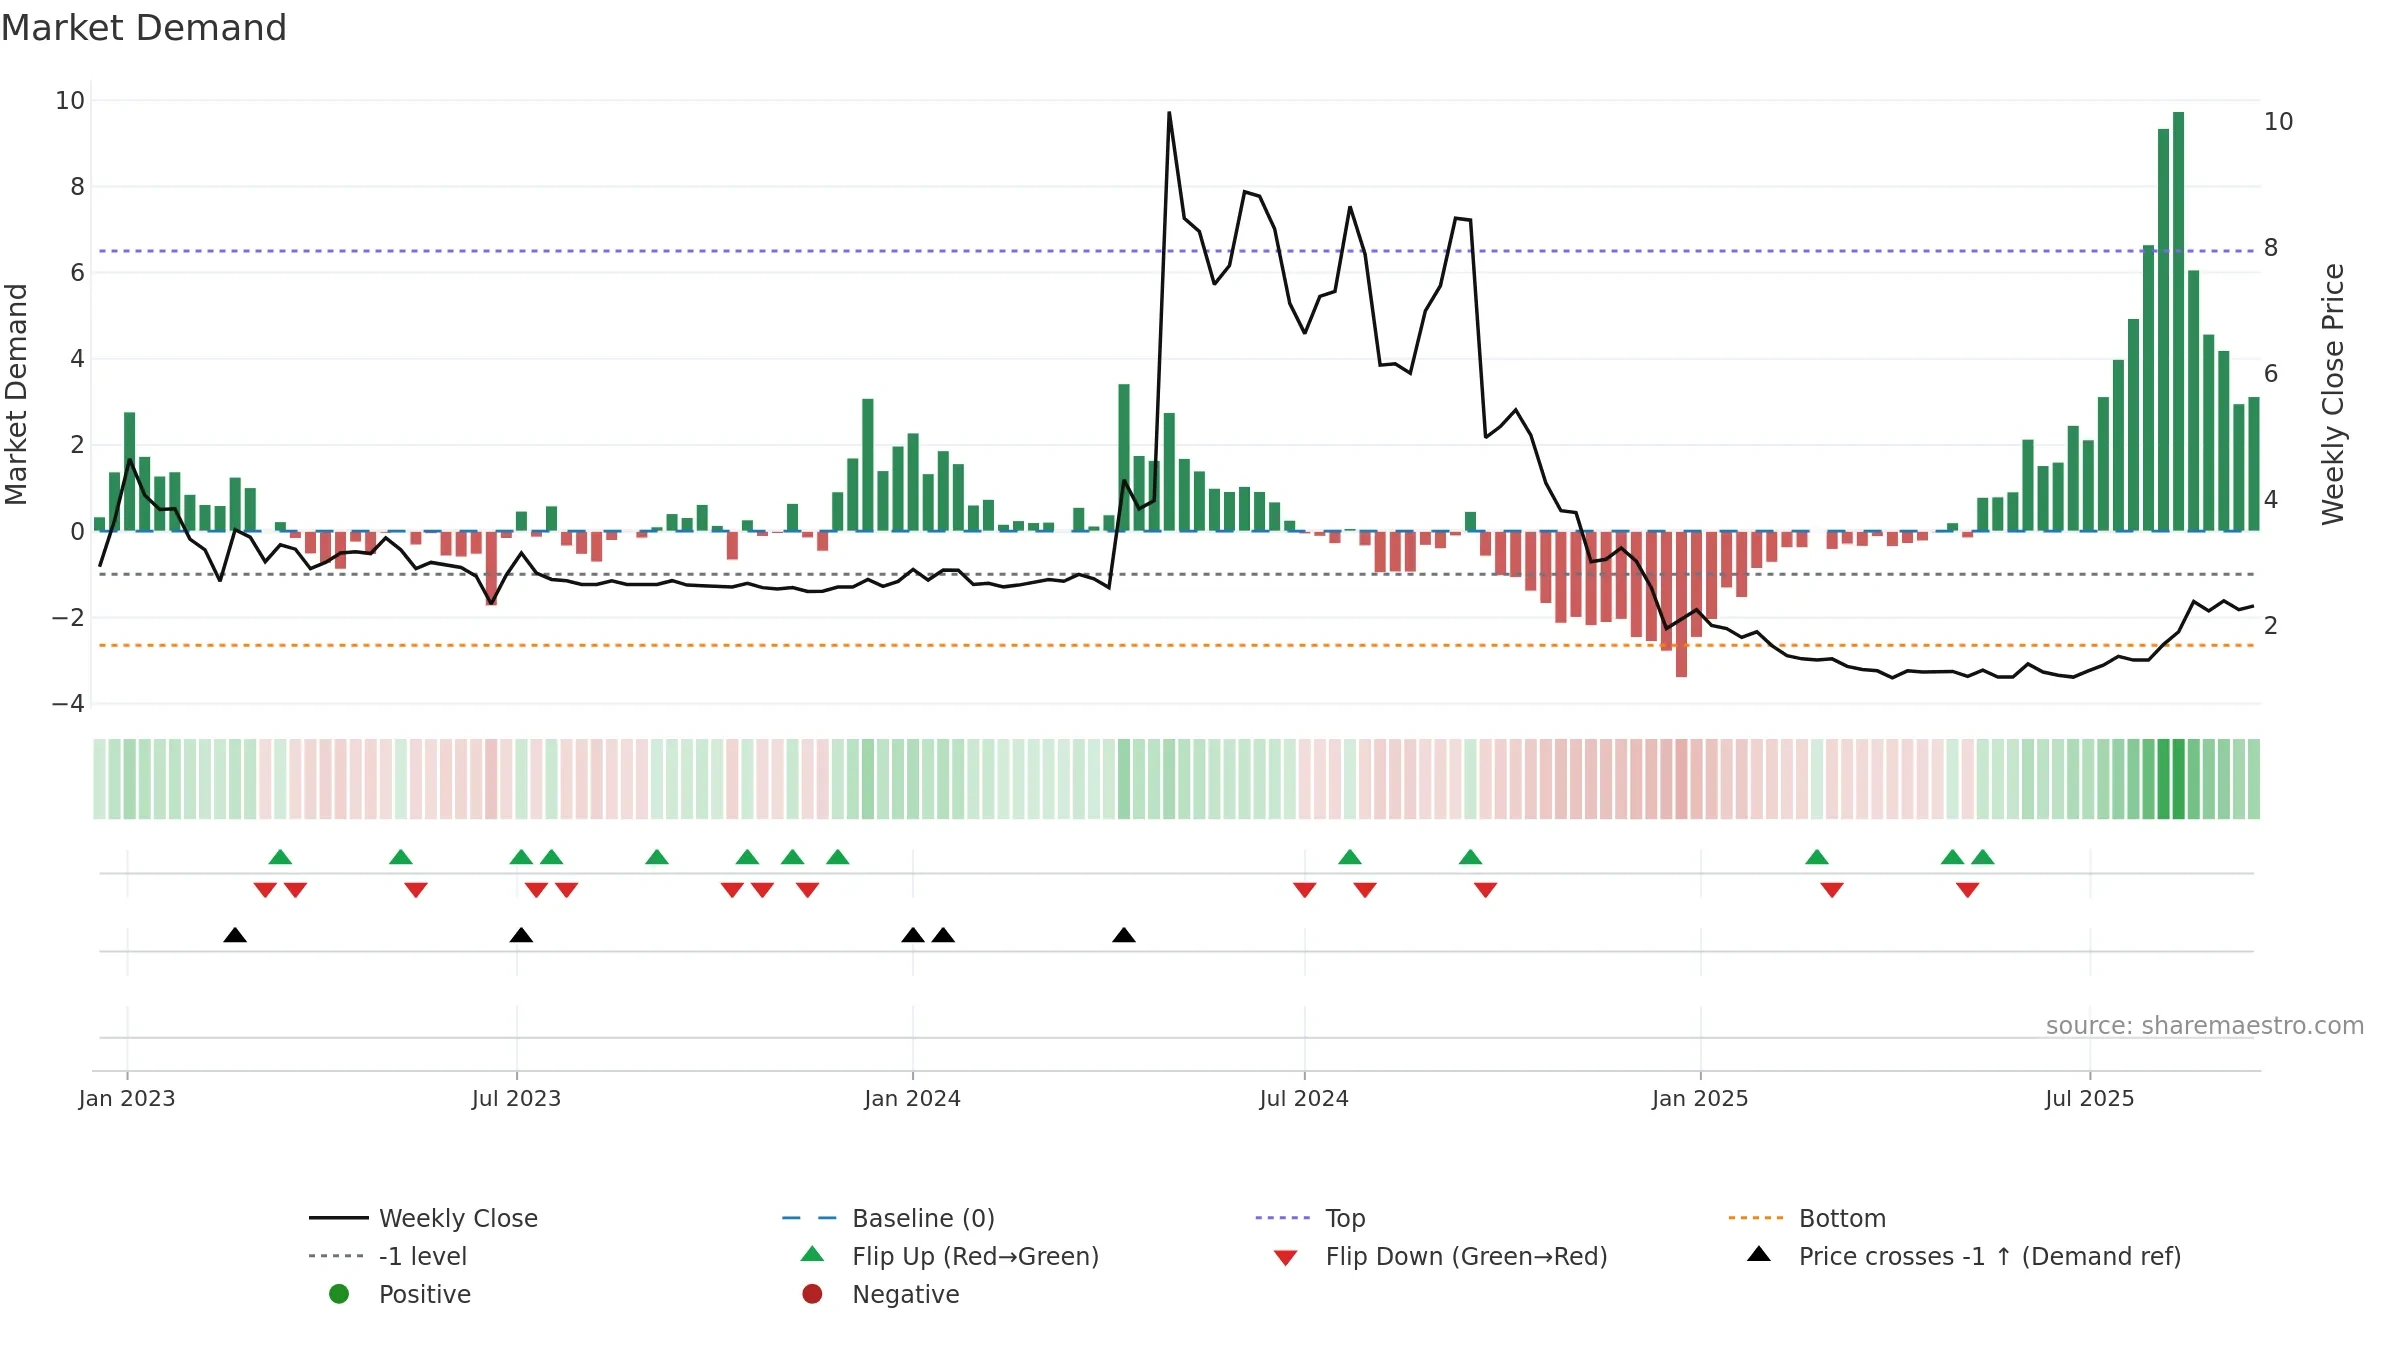
Task: Click the 6 tick on Weekly Close Price axis
Action: 2271,374
